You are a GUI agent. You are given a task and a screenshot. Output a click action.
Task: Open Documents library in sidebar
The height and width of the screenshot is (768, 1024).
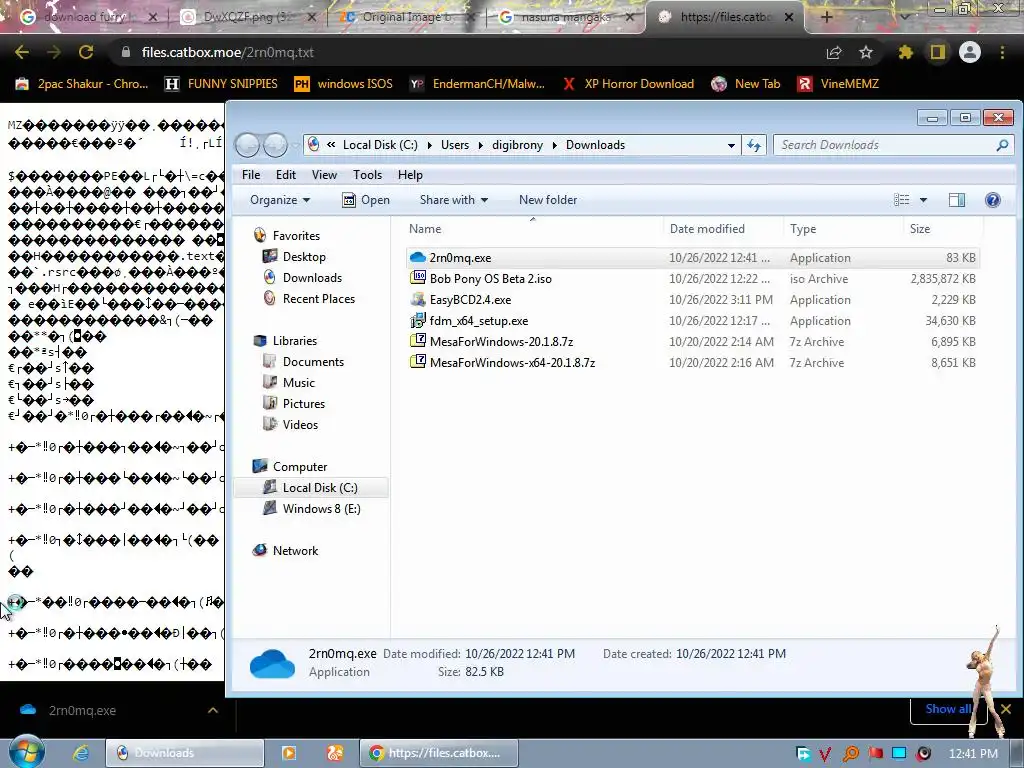[x=313, y=362]
